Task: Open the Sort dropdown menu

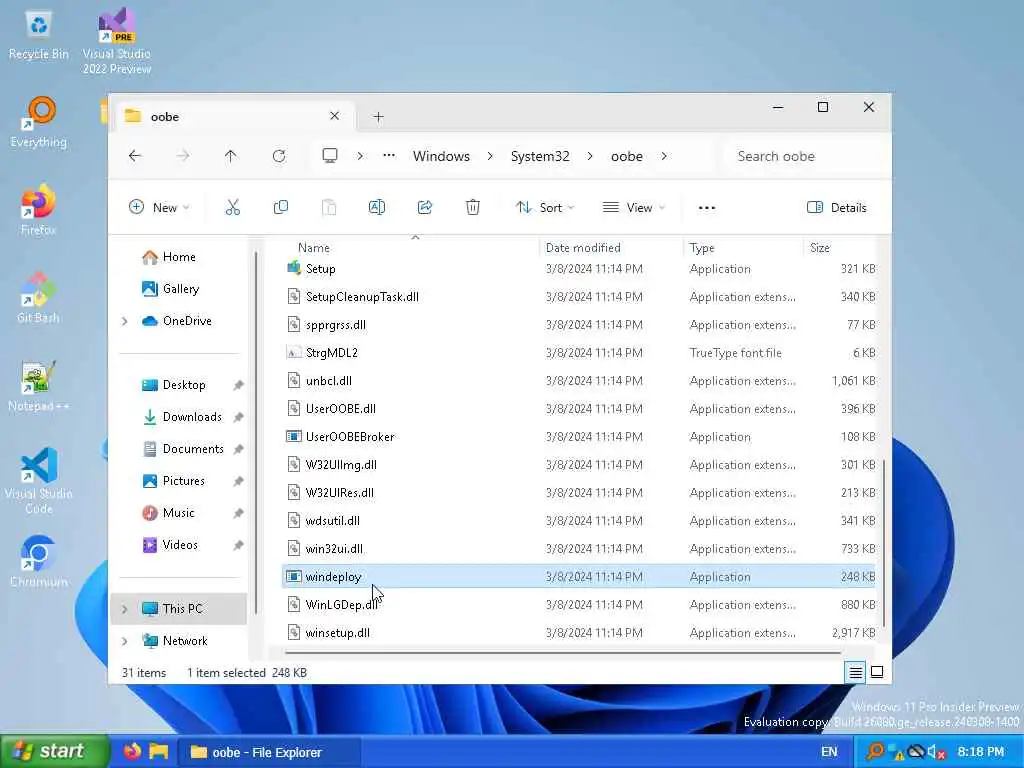Action: tap(545, 208)
